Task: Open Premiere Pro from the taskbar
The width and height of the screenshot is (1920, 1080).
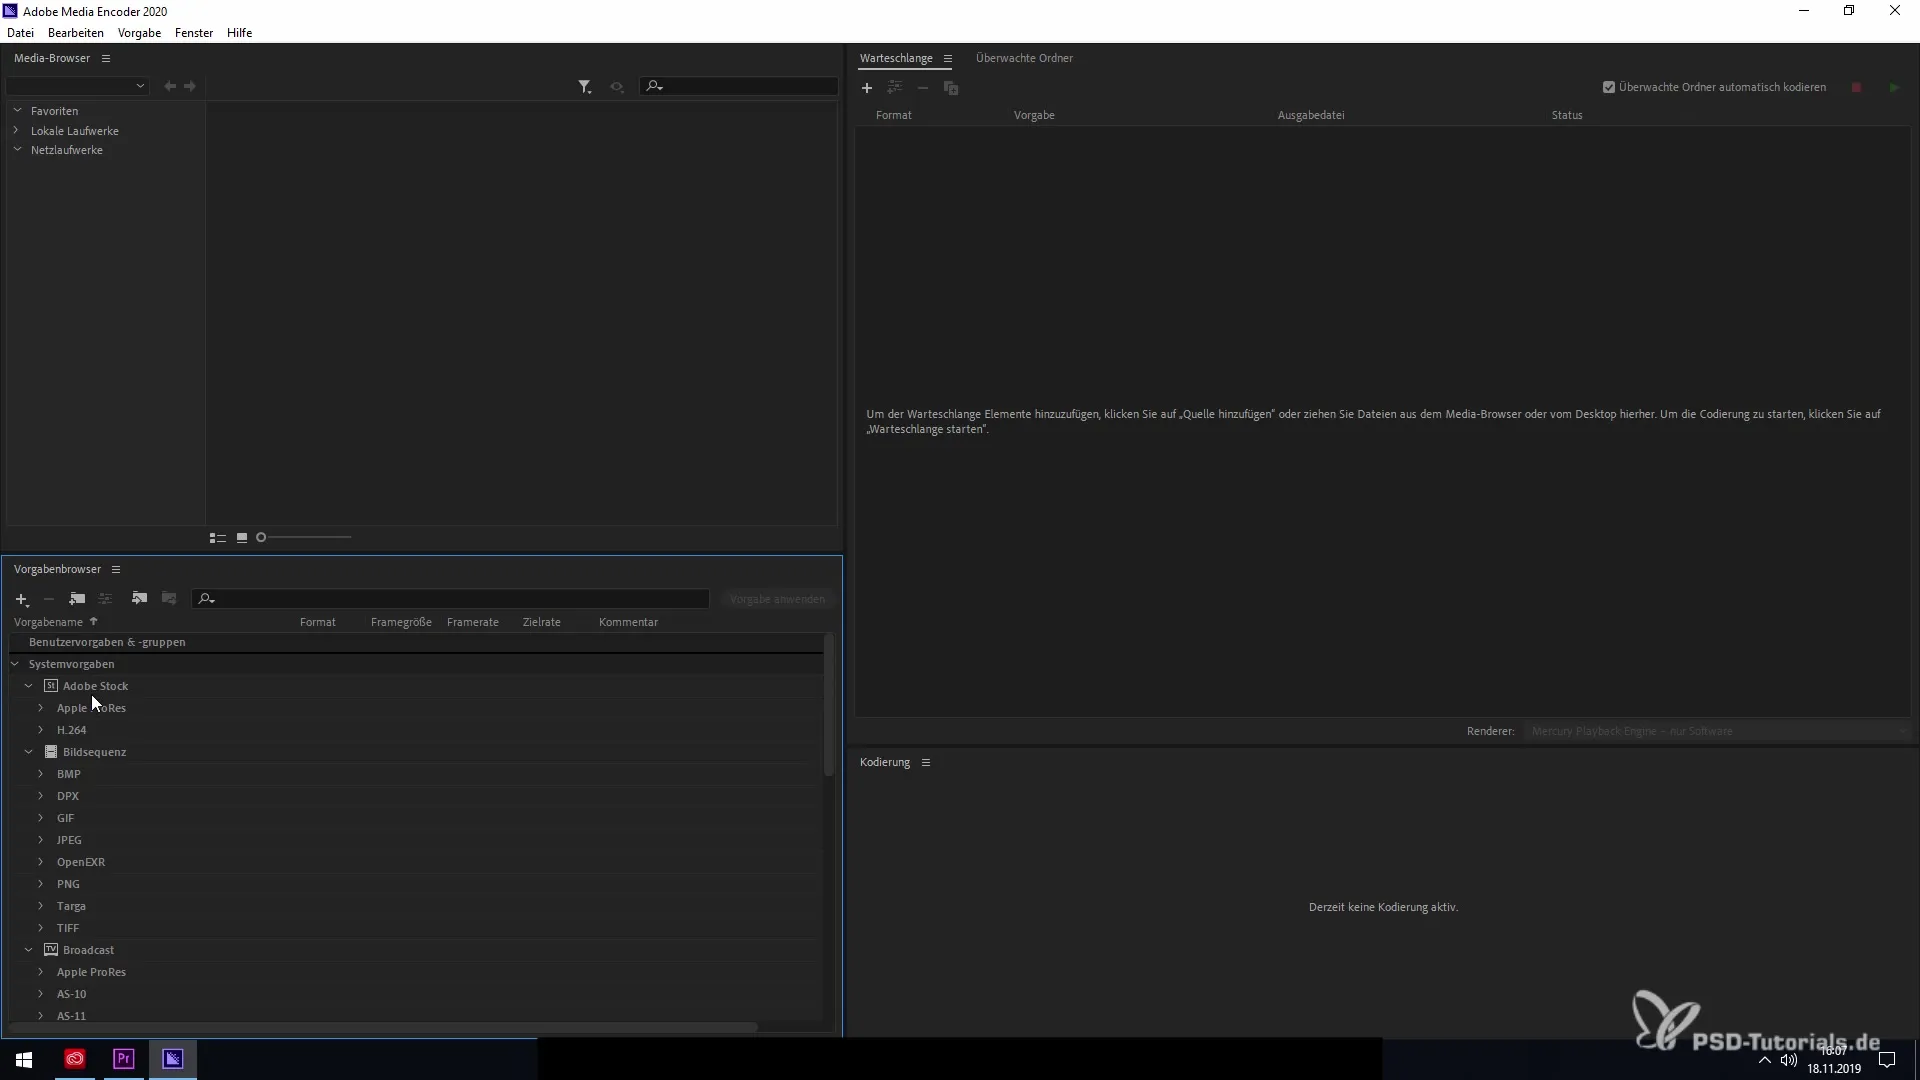Action: pyautogui.click(x=124, y=1059)
